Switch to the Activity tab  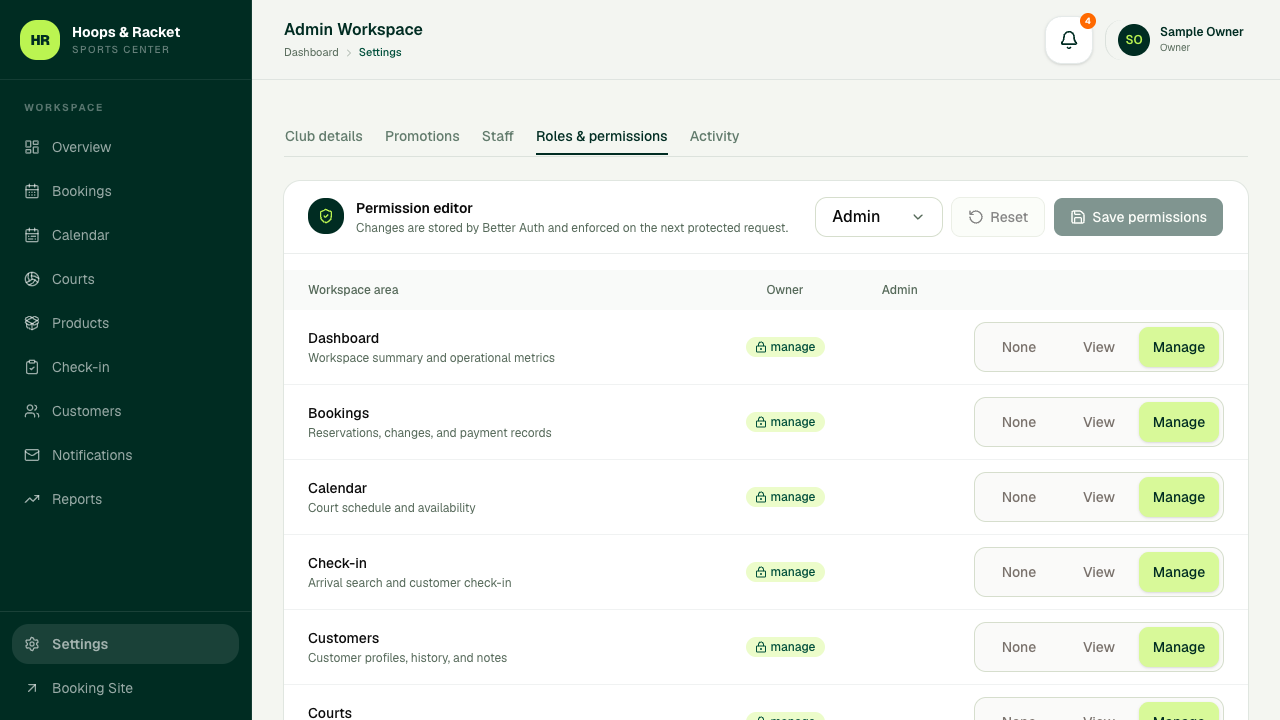(x=714, y=136)
